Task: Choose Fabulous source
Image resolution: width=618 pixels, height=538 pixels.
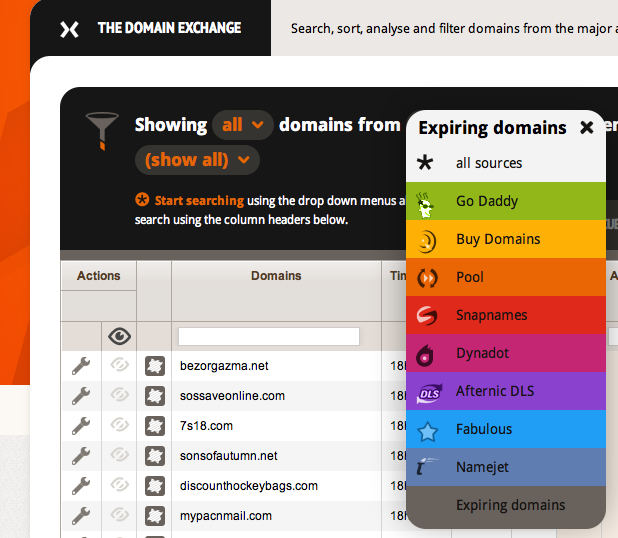Action: click(x=506, y=429)
